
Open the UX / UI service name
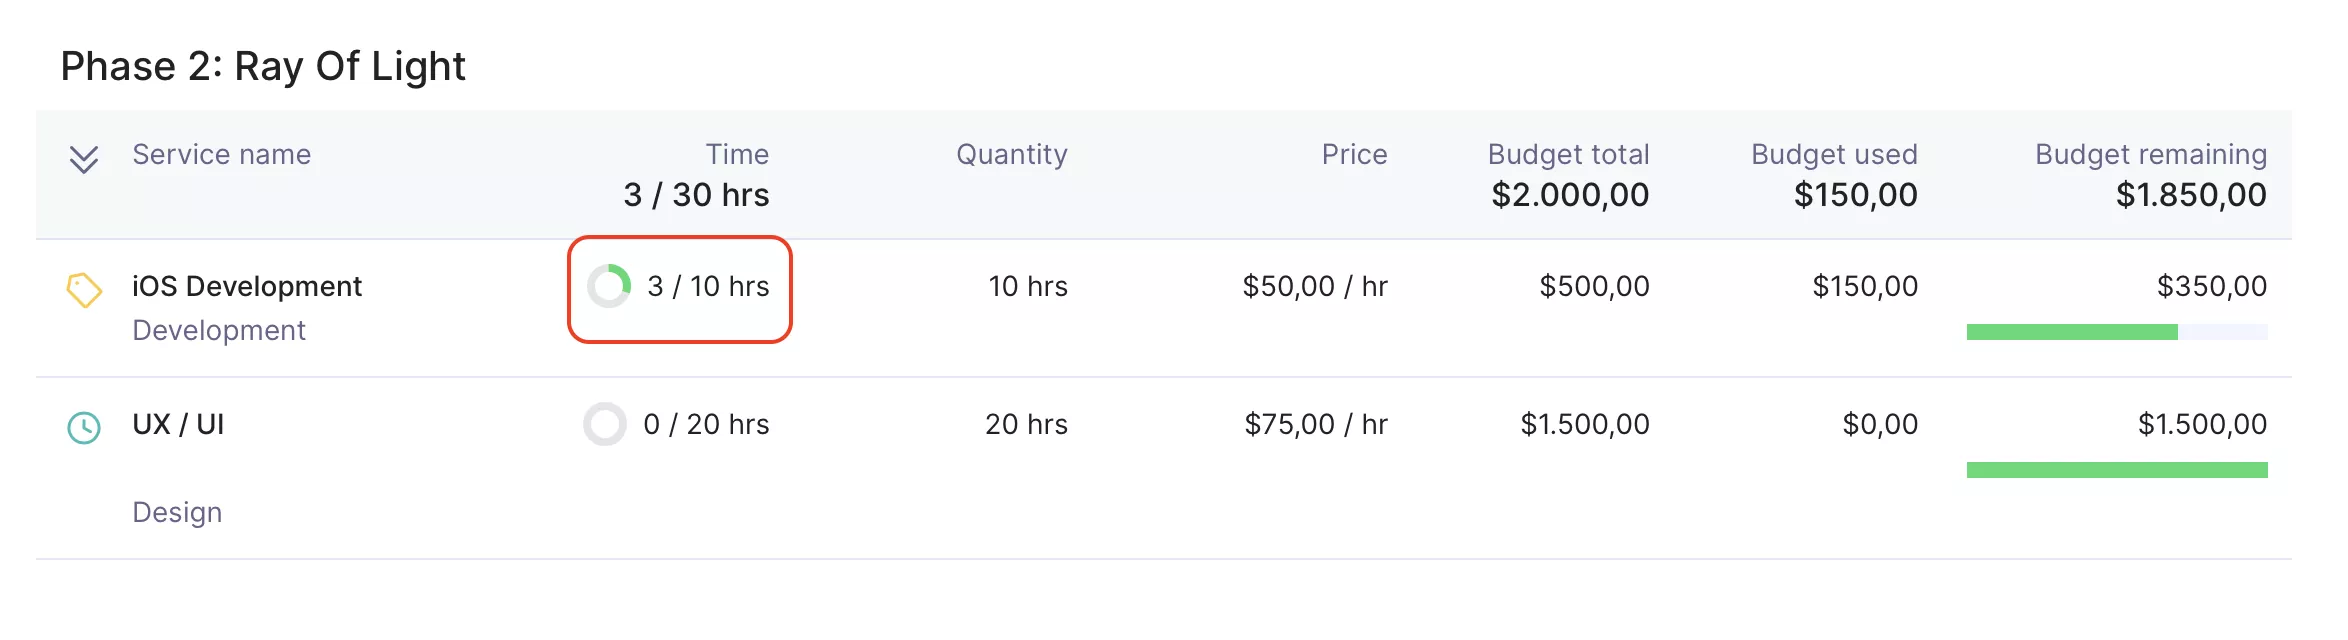click(178, 424)
